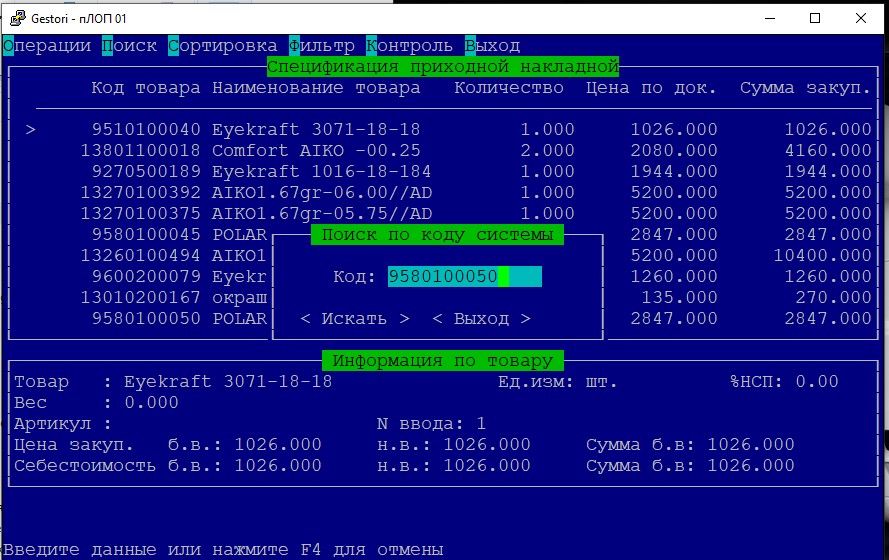Click the Сумма закуп. column header

tap(805, 88)
